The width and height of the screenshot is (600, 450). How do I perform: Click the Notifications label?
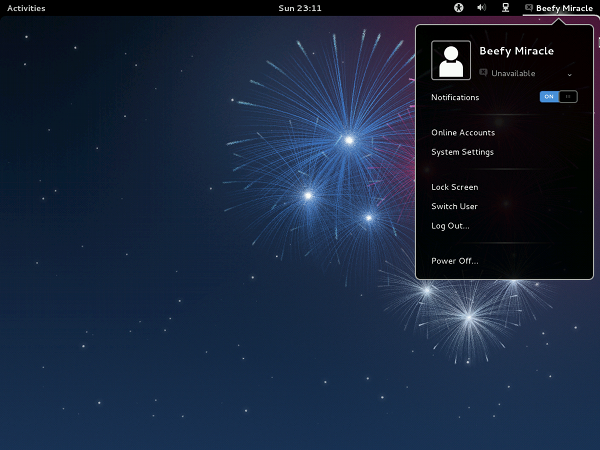click(455, 97)
